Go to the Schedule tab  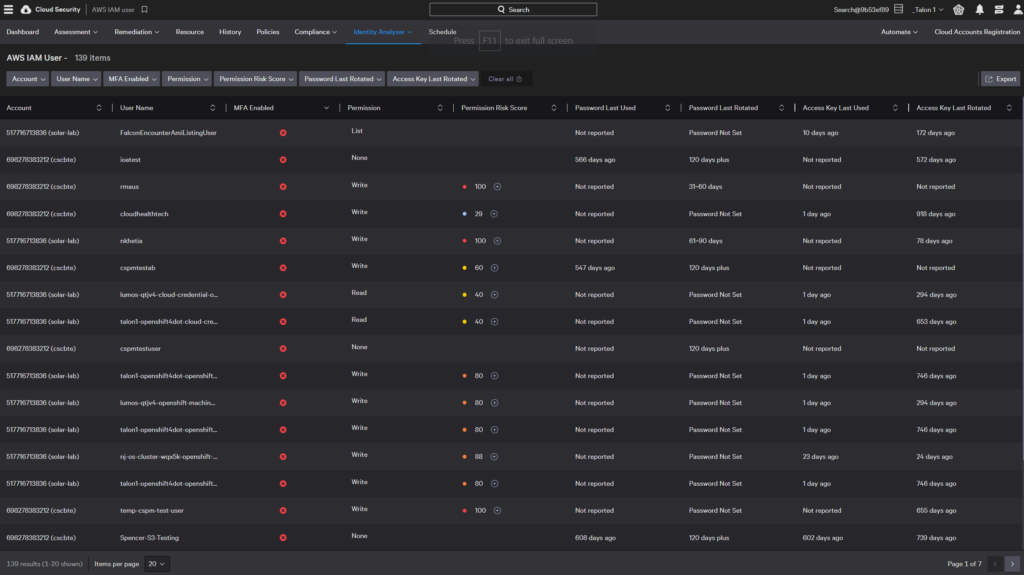pyautogui.click(x=442, y=32)
